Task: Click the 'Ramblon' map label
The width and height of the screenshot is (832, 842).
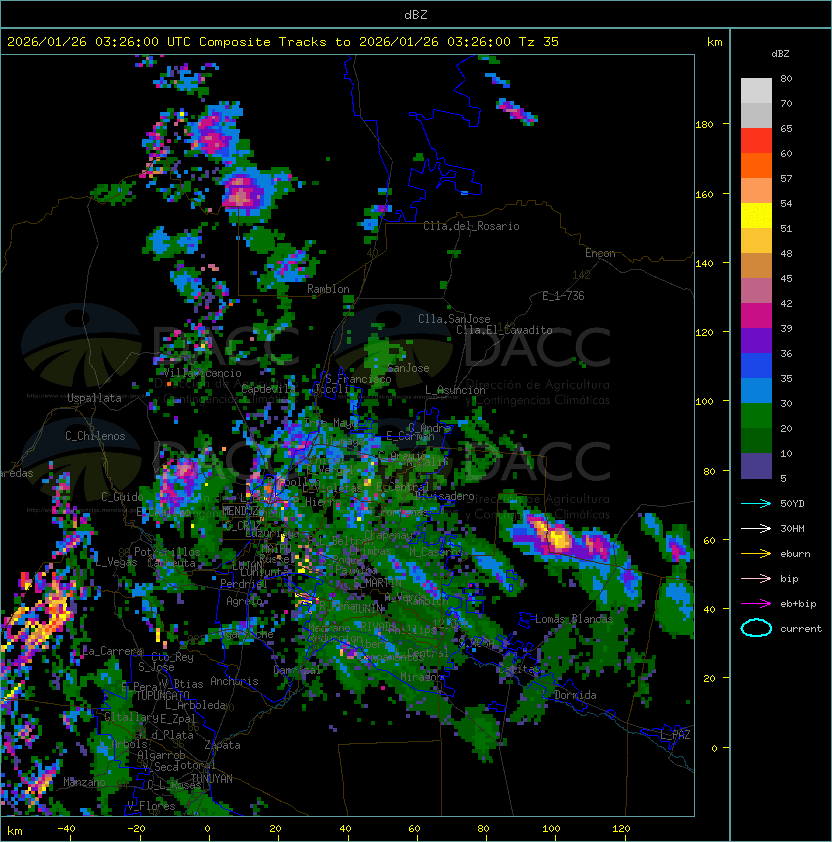Action: (328, 289)
